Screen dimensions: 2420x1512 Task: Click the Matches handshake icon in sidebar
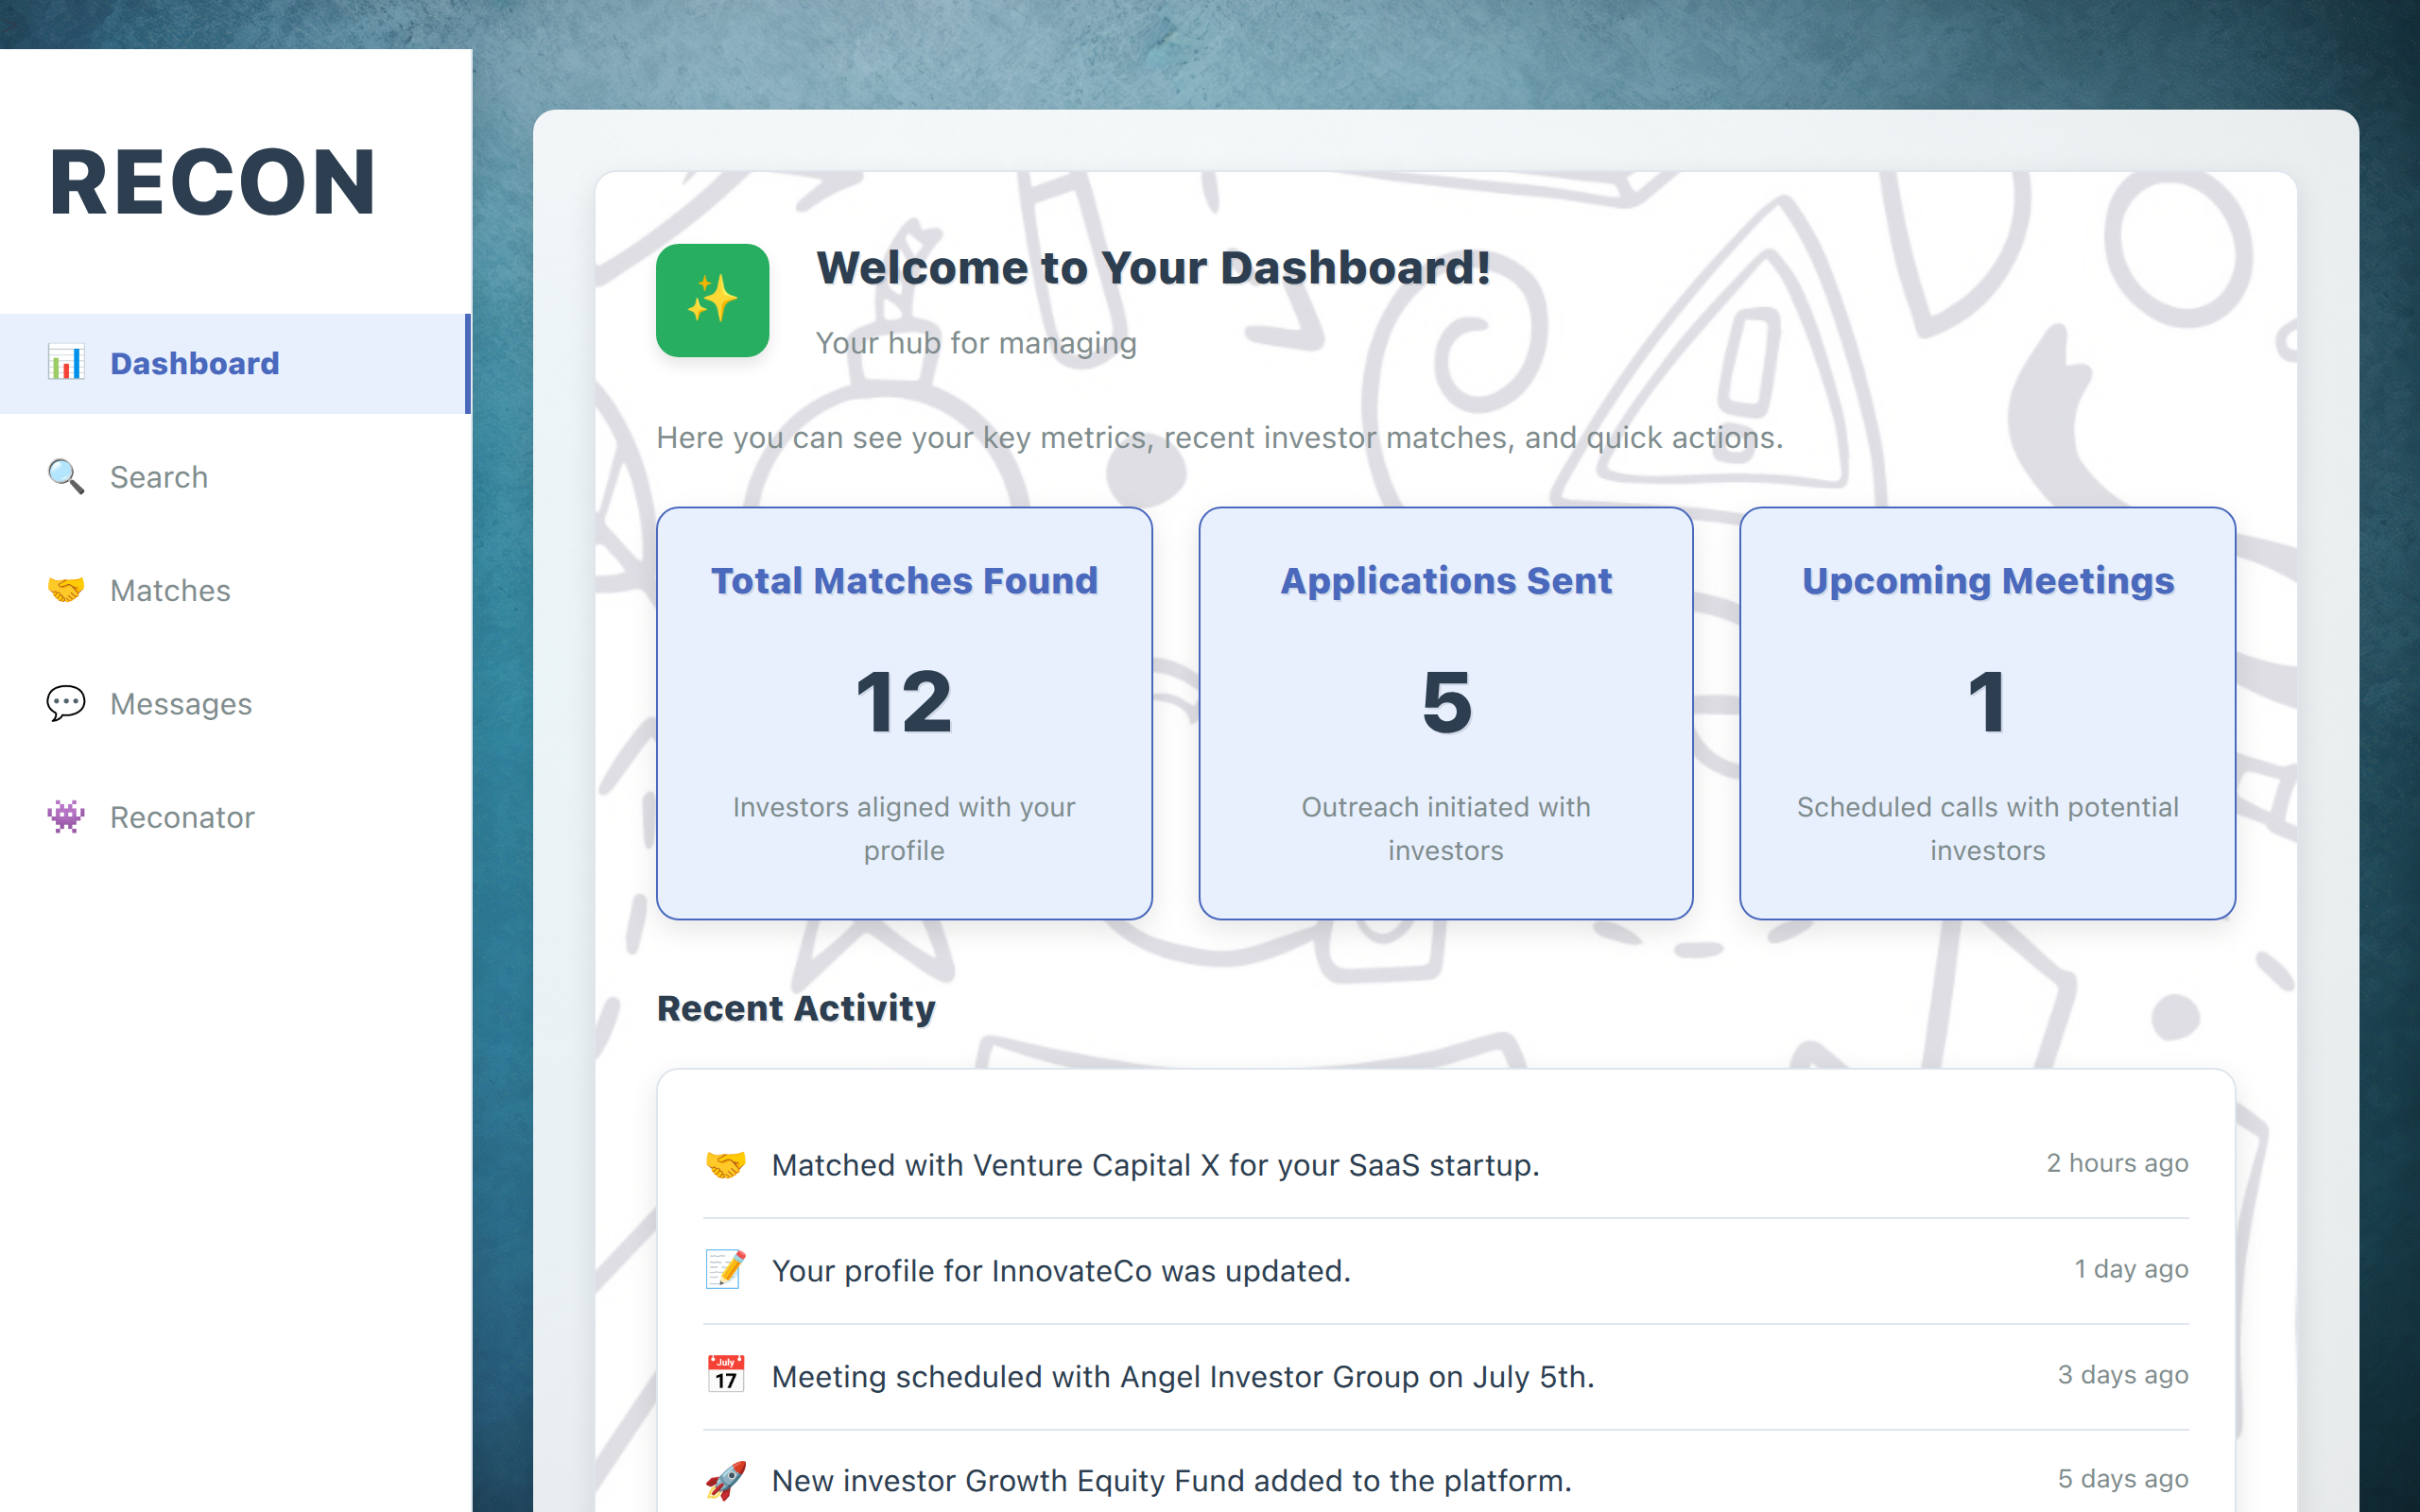[66, 590]
